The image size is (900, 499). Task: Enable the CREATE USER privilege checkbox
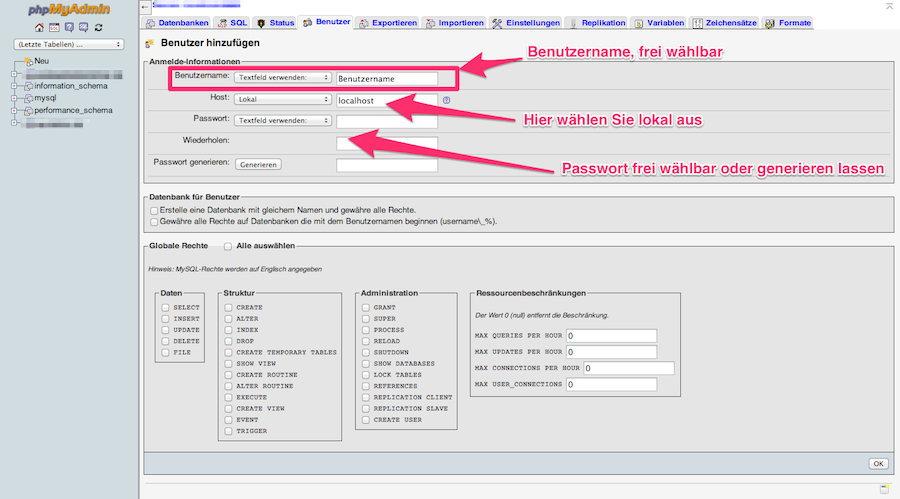pos(366,420)
